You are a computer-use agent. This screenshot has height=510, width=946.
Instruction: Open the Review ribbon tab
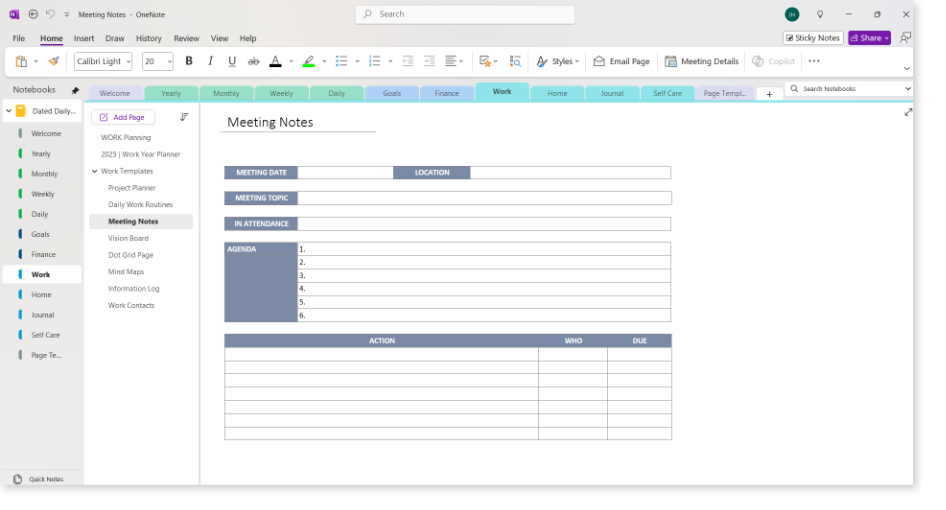[x=186, y=38]
